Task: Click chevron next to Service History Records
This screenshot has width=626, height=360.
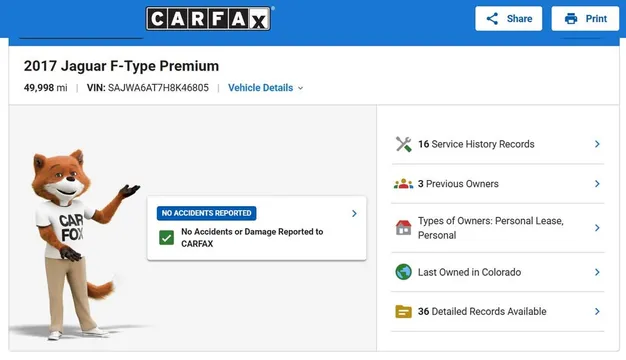Action: tap(597, 144)
